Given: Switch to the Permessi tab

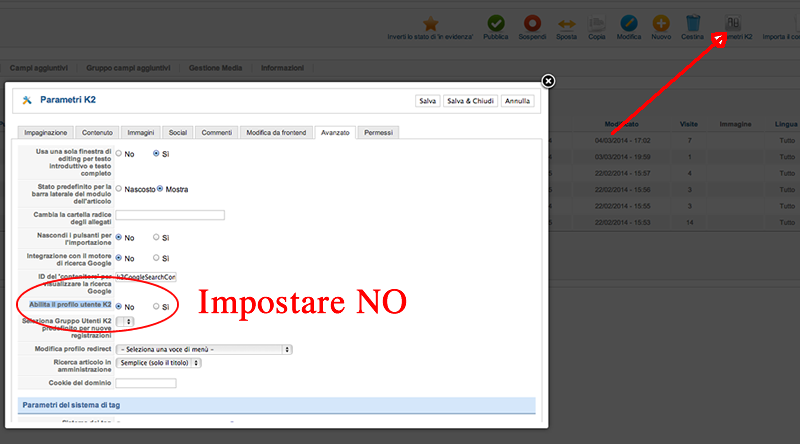Looking at the screenshot, I should (379, 133).
